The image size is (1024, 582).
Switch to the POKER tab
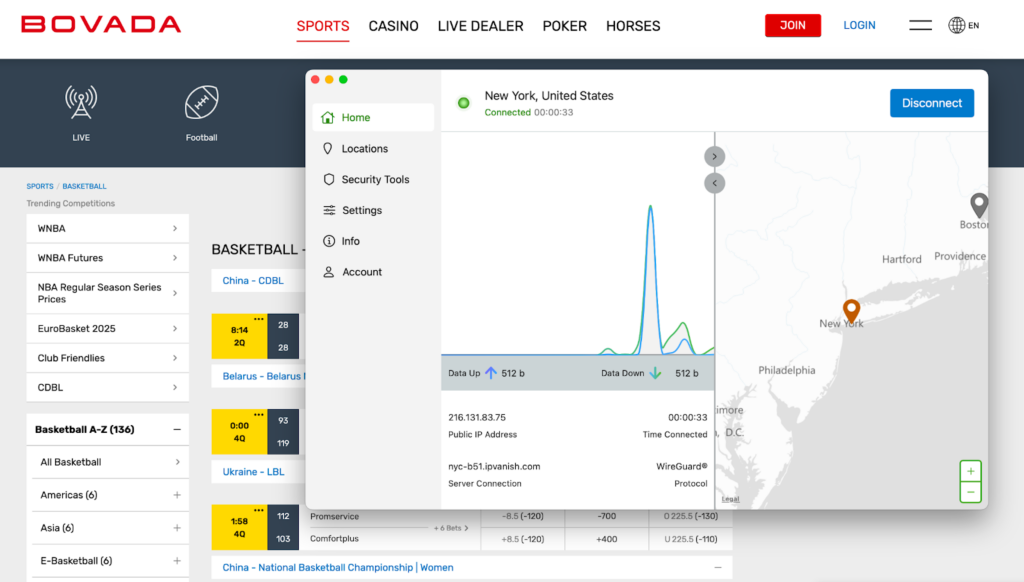(x=564, y=26)
